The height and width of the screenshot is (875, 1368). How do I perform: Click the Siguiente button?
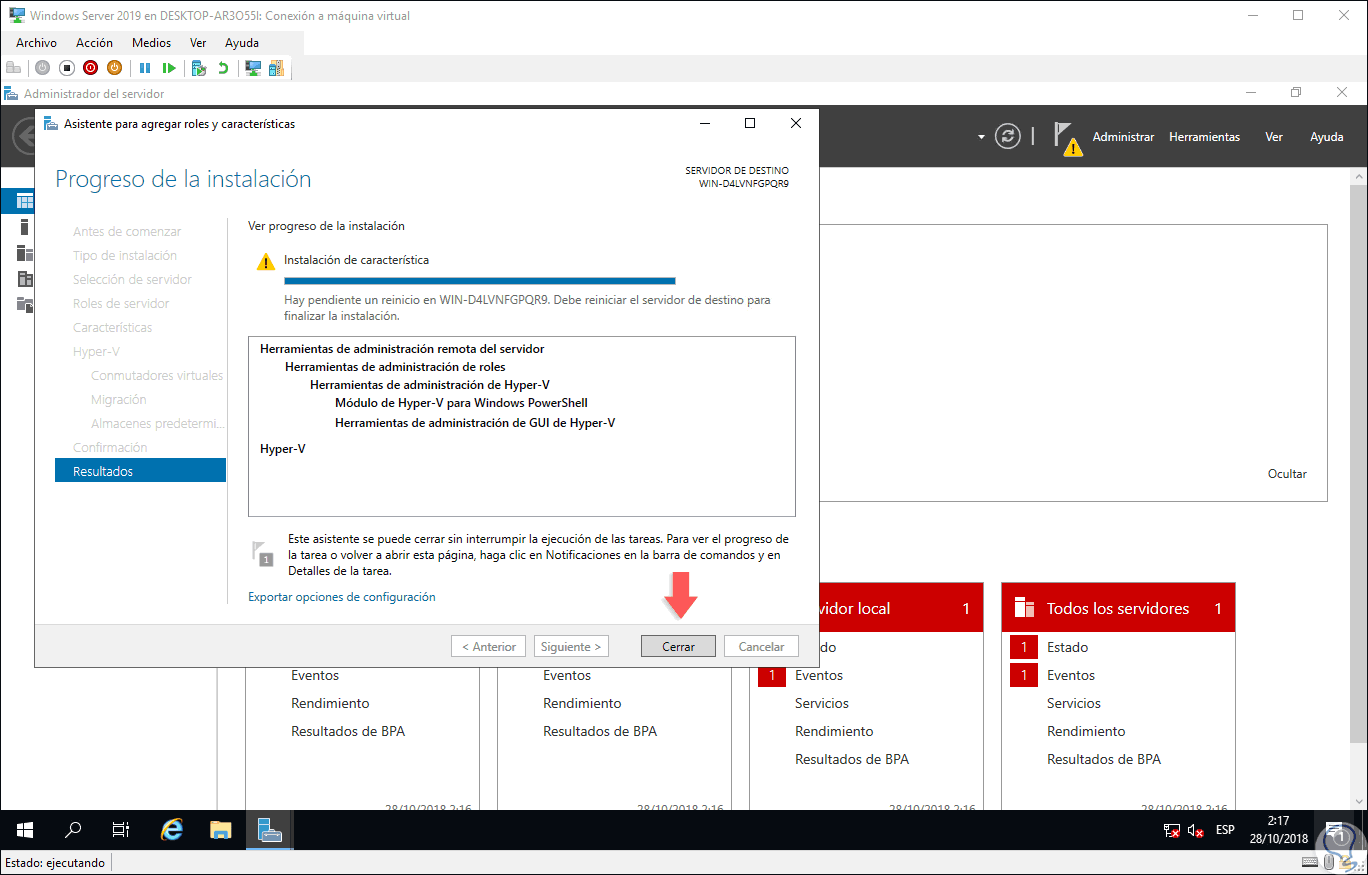[572, 647]
